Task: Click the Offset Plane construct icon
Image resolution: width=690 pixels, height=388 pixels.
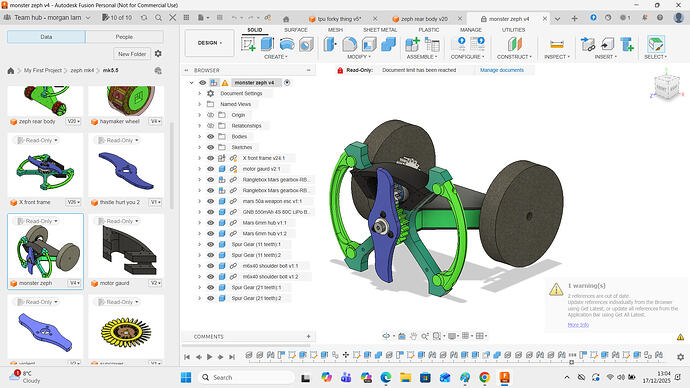Action: click(x=514, y=44)
